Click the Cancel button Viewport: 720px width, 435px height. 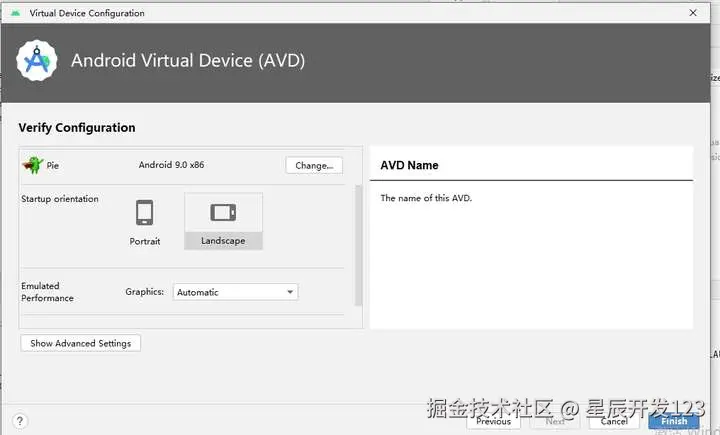(x=614, y=421)
